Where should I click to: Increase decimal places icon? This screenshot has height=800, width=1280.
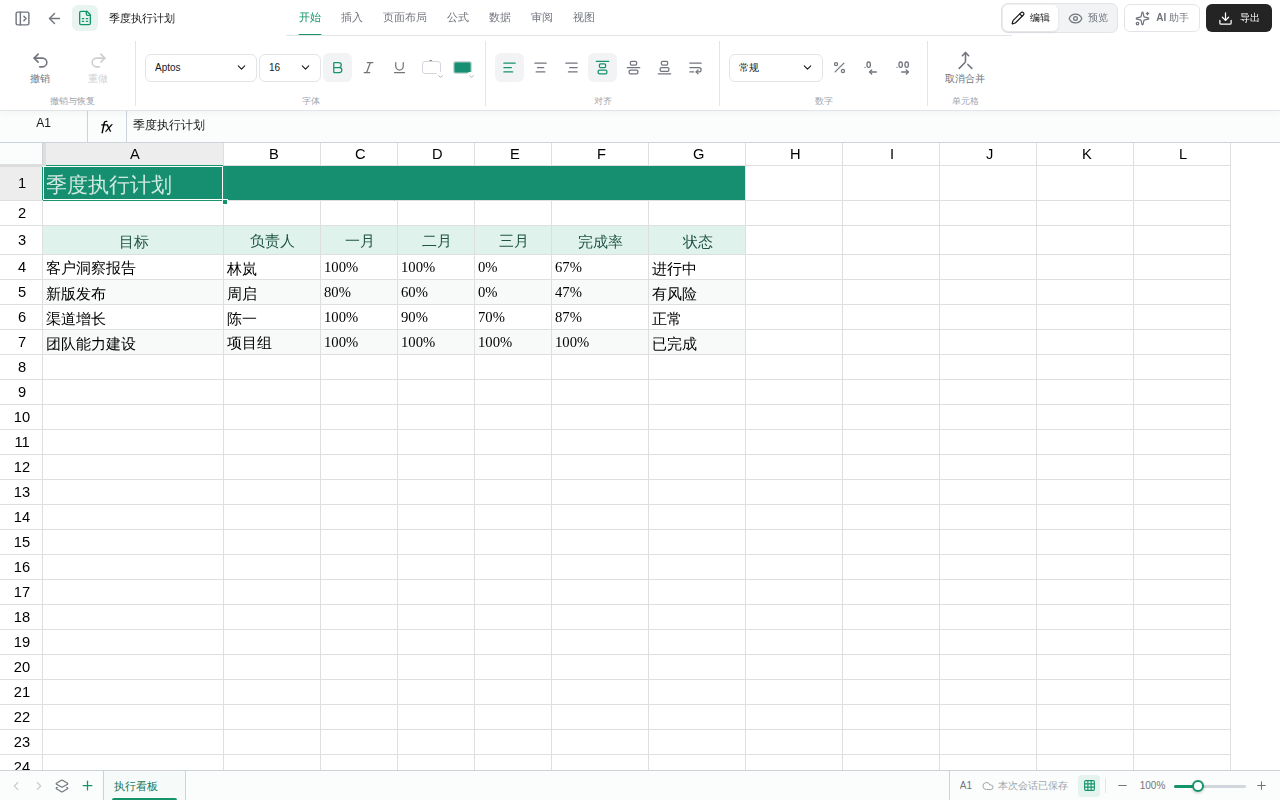(x=903, y=68)
